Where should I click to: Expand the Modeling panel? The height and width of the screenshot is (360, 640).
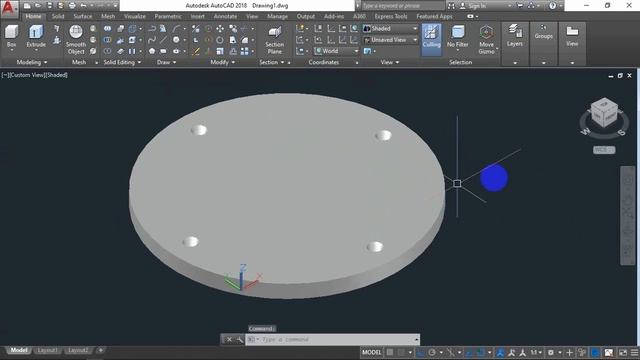32,62
